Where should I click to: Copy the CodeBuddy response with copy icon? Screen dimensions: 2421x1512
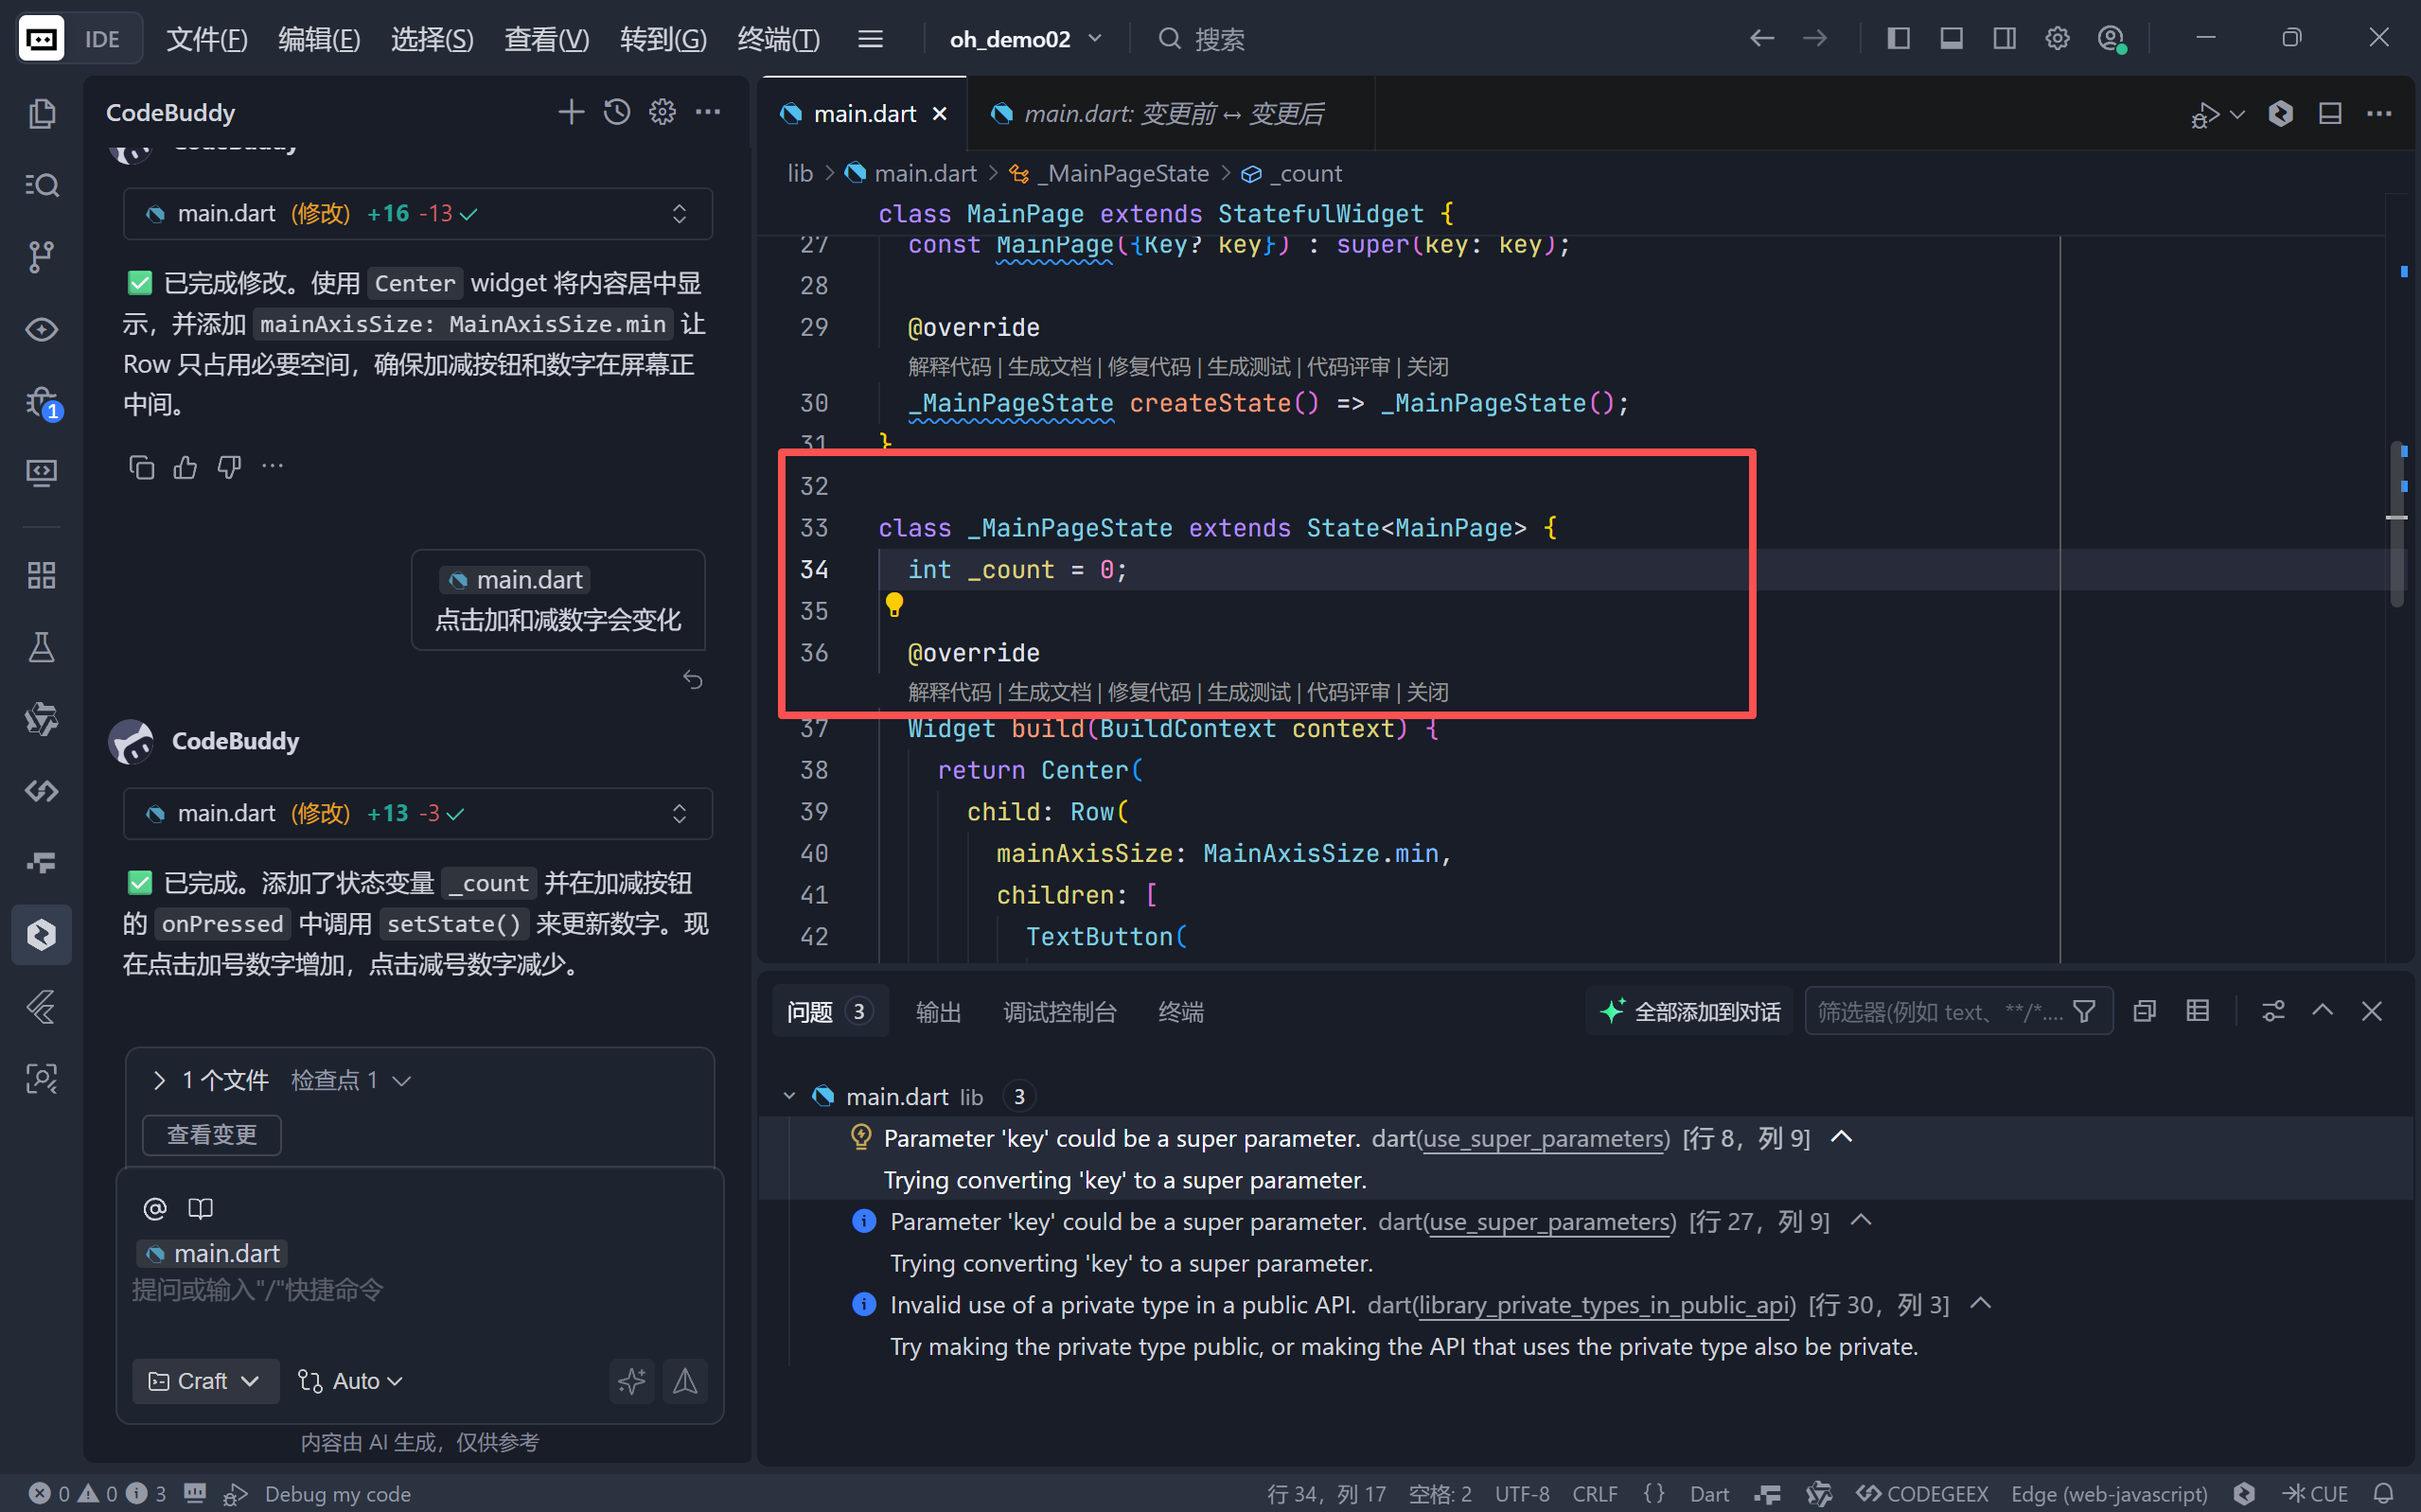pos(141,467)
